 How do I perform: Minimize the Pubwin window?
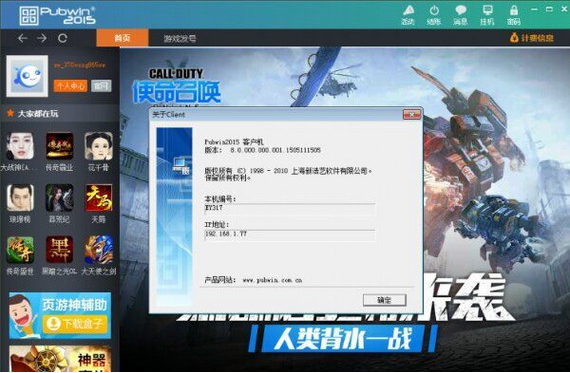[x=534, y=9]
